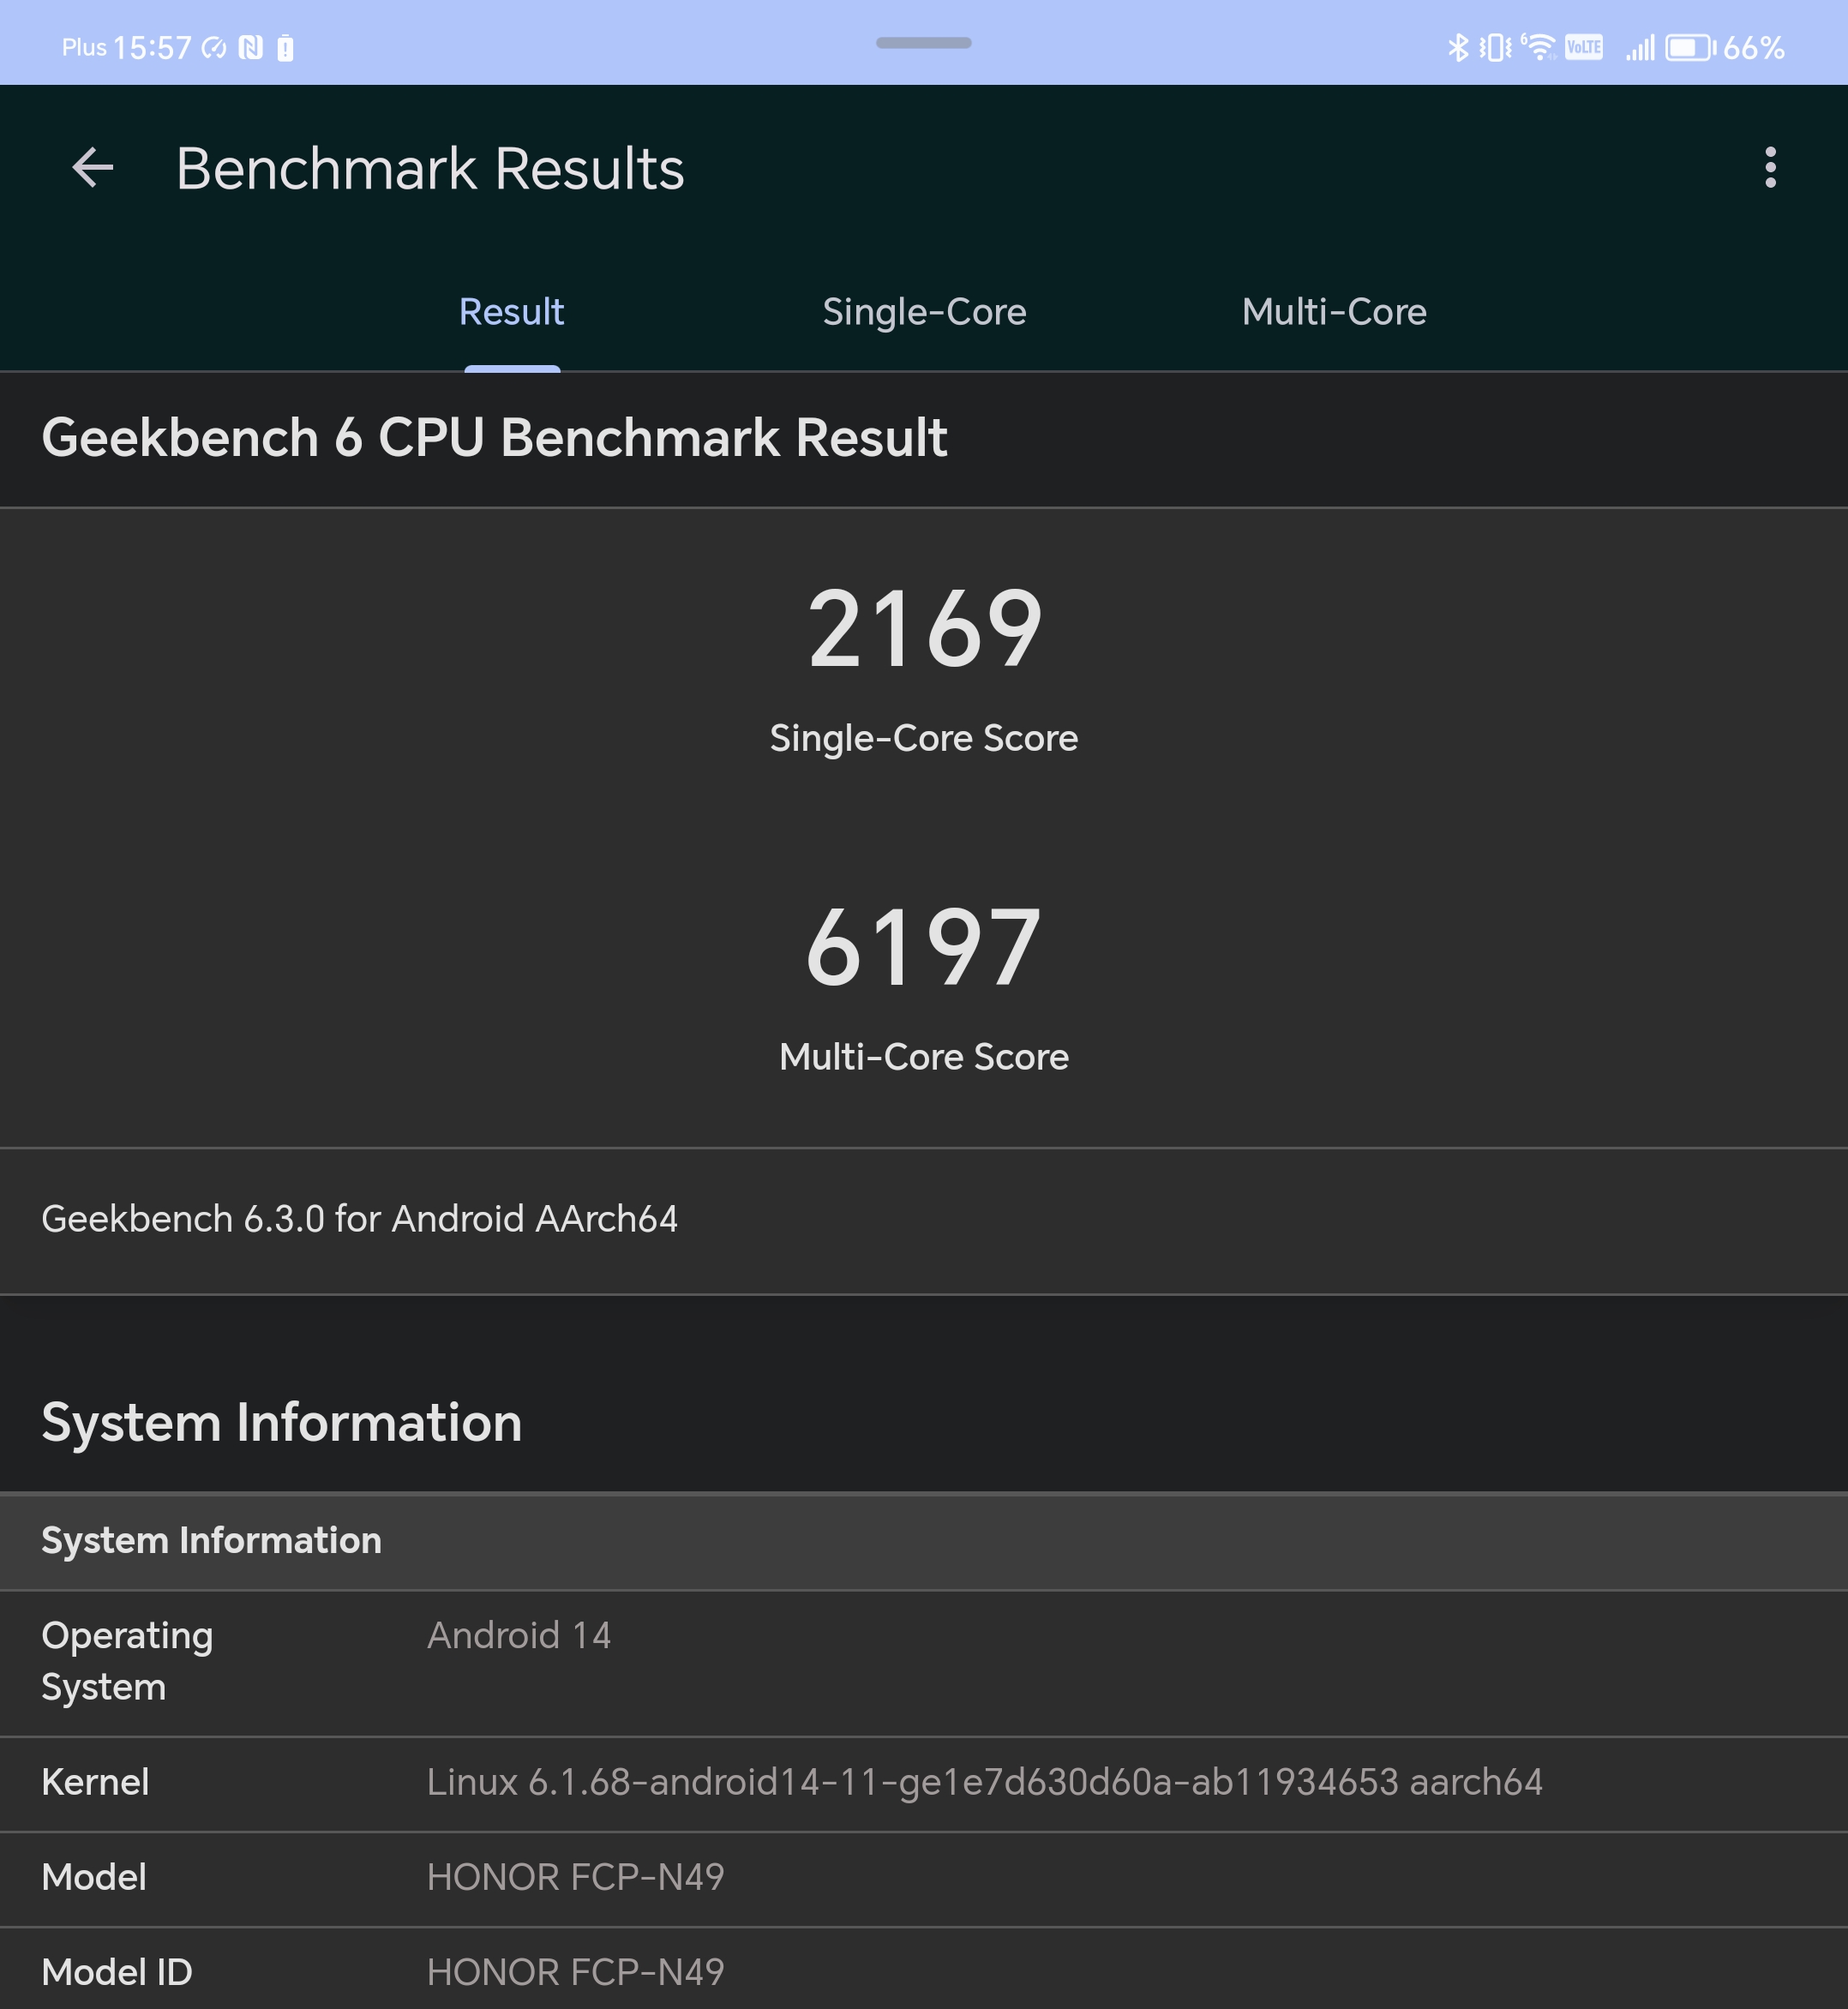The height and width of the screenshot is (2009, 1848).
Task: Switch to the Single-Core tab
Action: [924, 311]
